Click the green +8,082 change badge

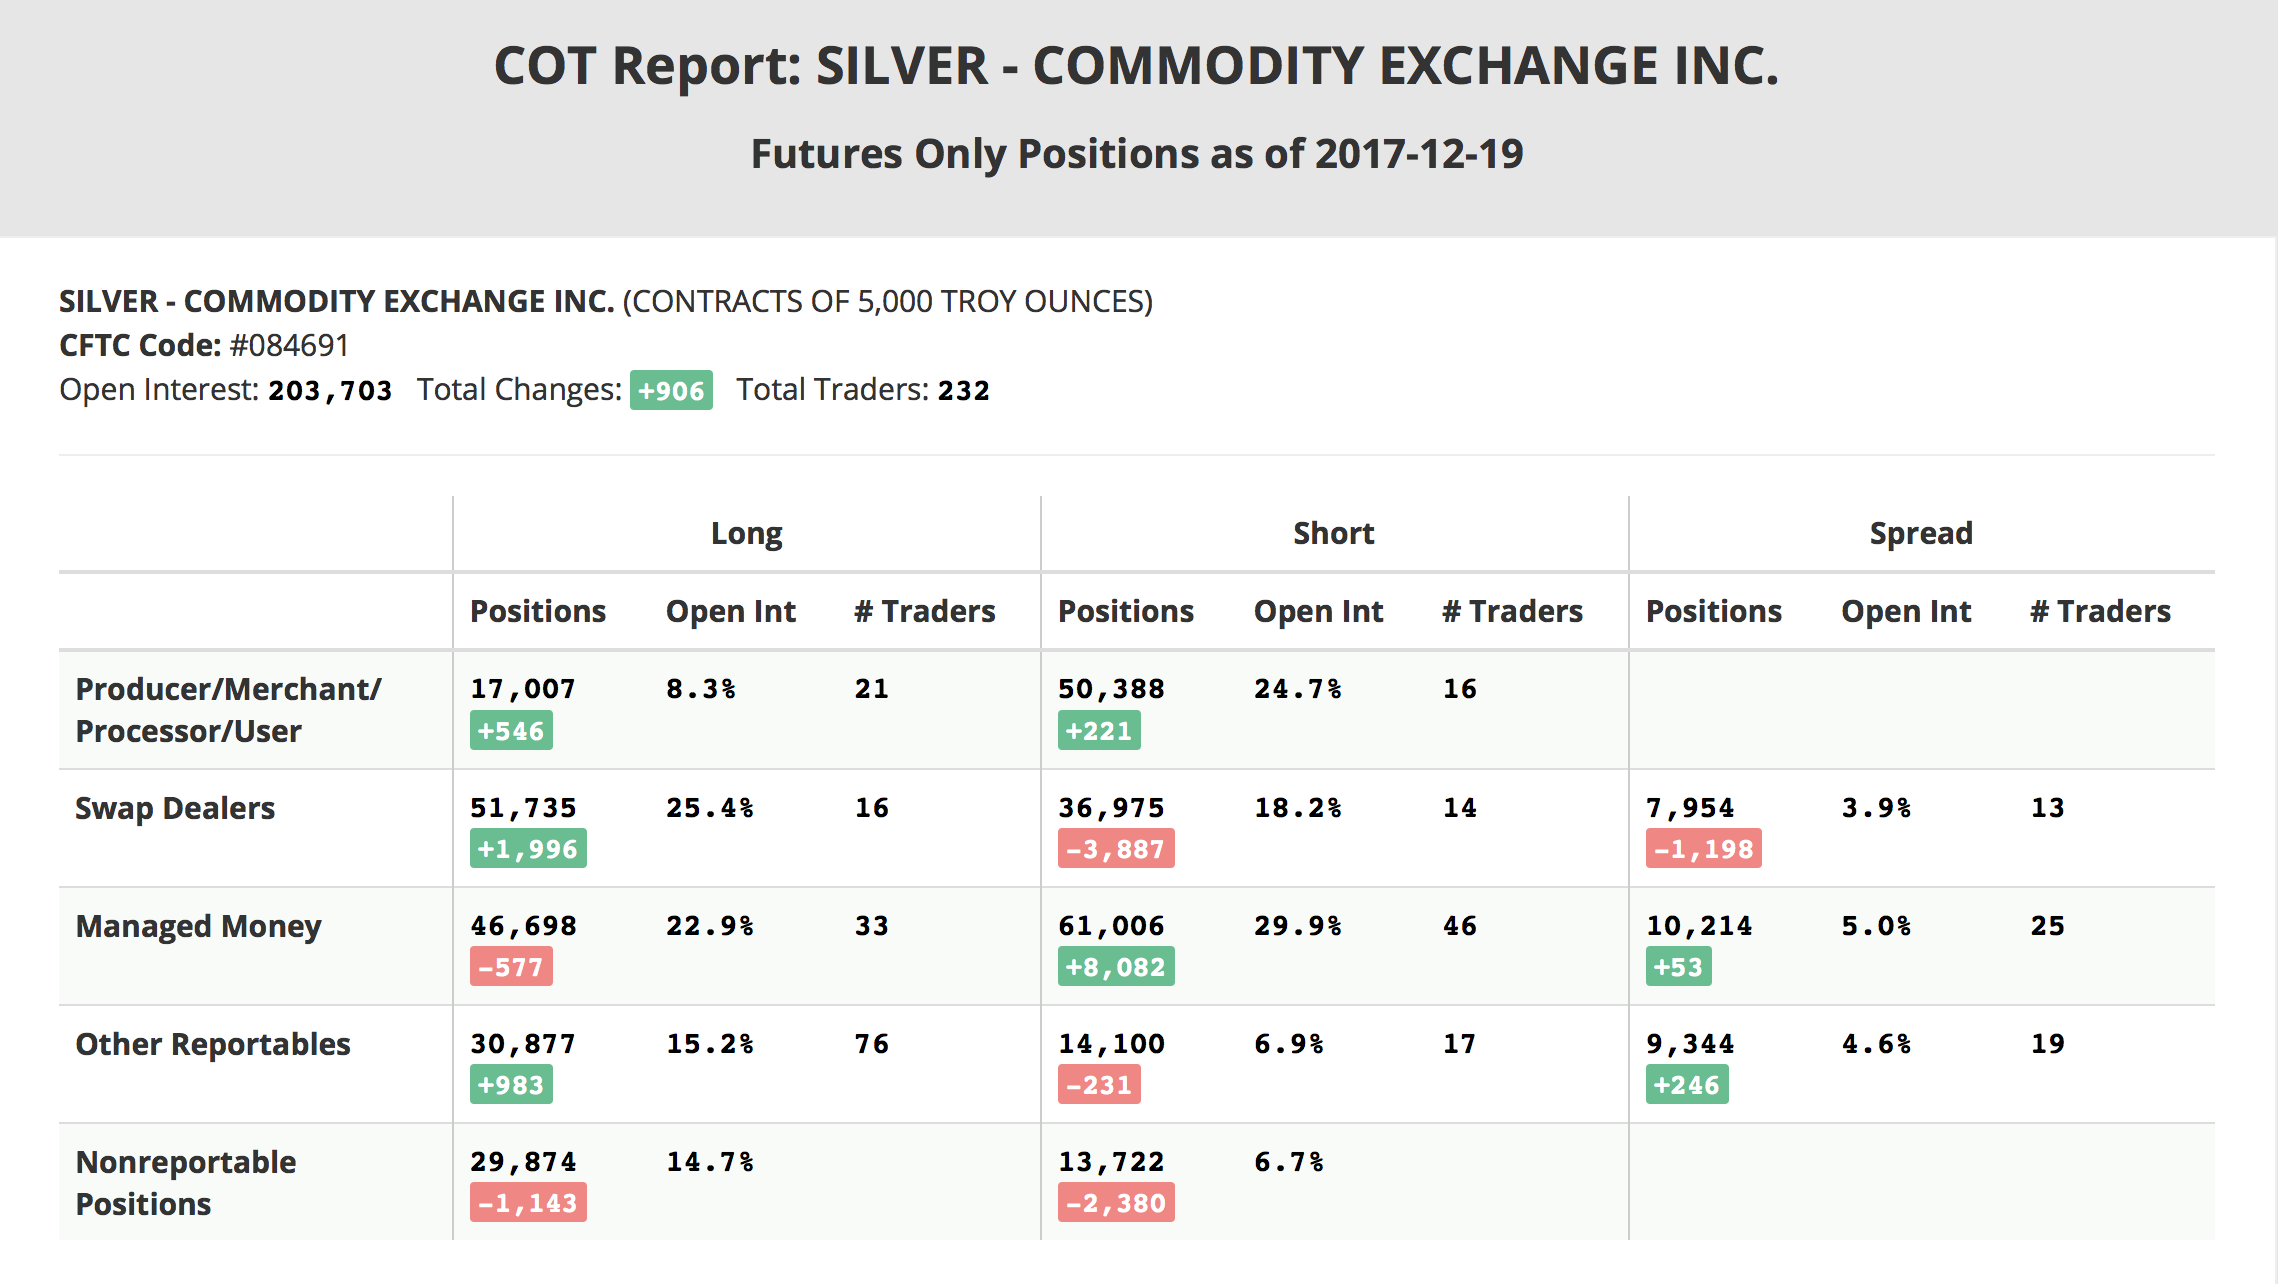pos(1115,967)
